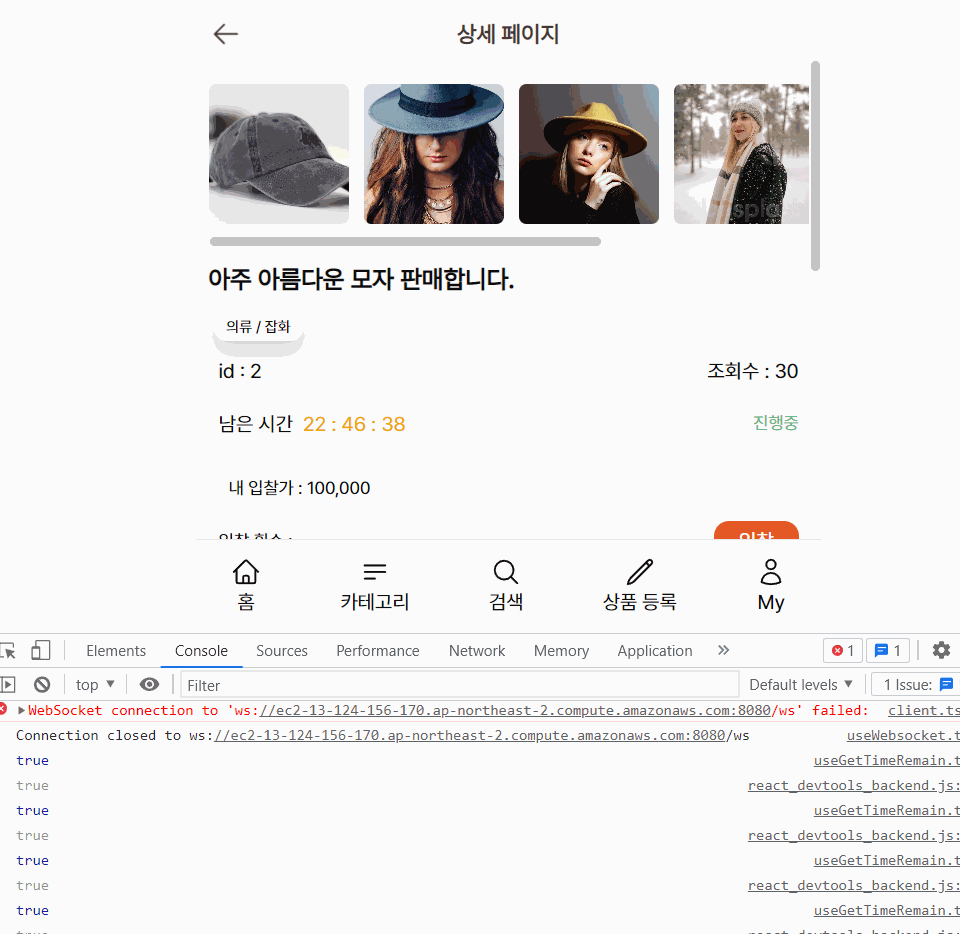The height and width of the screenshot is (934, 960).
Task: Activate the inspect element picker icon
Action: (x=8, y=651)
